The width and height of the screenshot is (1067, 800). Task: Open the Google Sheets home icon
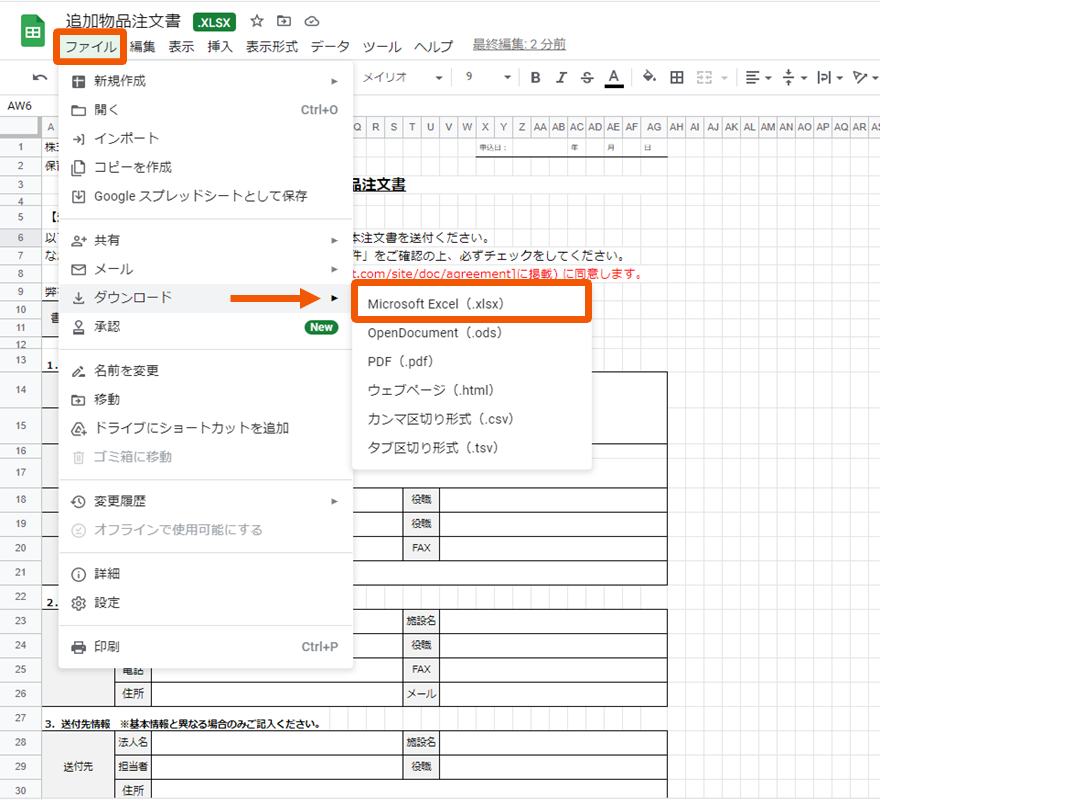[x=33, y=31]
